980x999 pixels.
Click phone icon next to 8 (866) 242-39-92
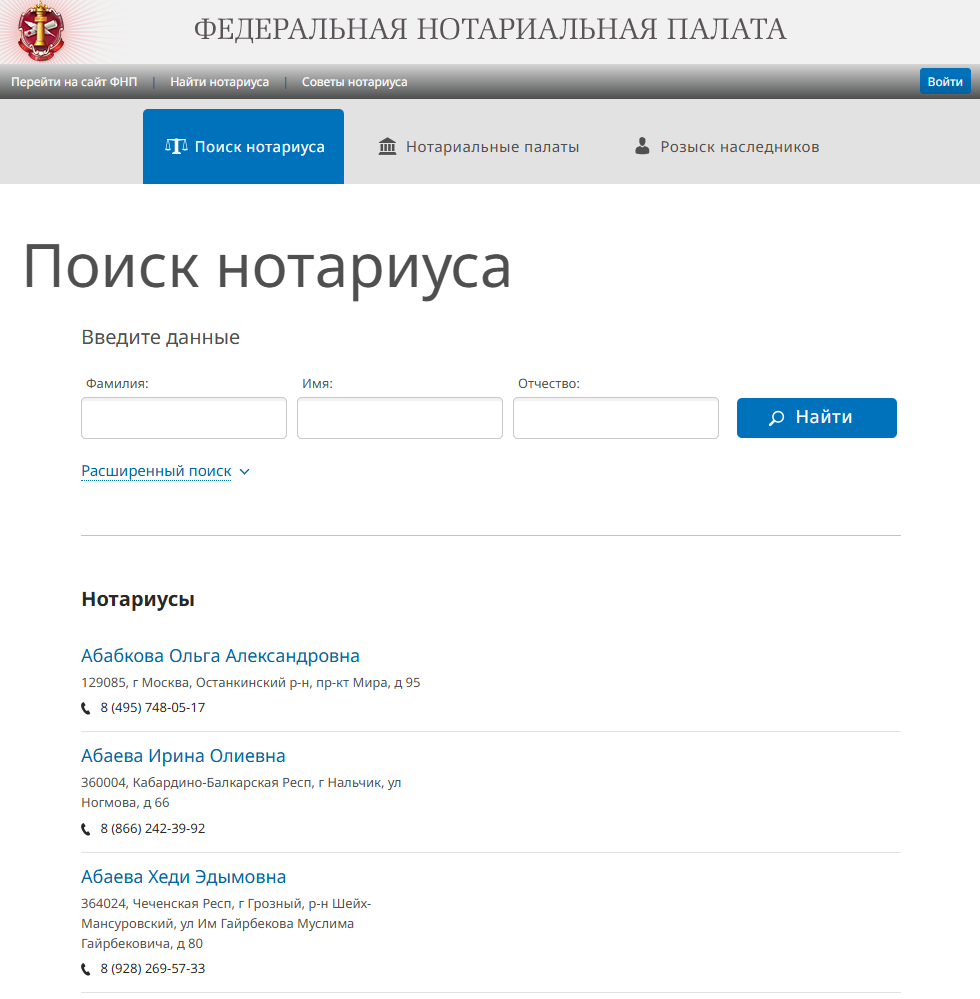coord(86,830)
